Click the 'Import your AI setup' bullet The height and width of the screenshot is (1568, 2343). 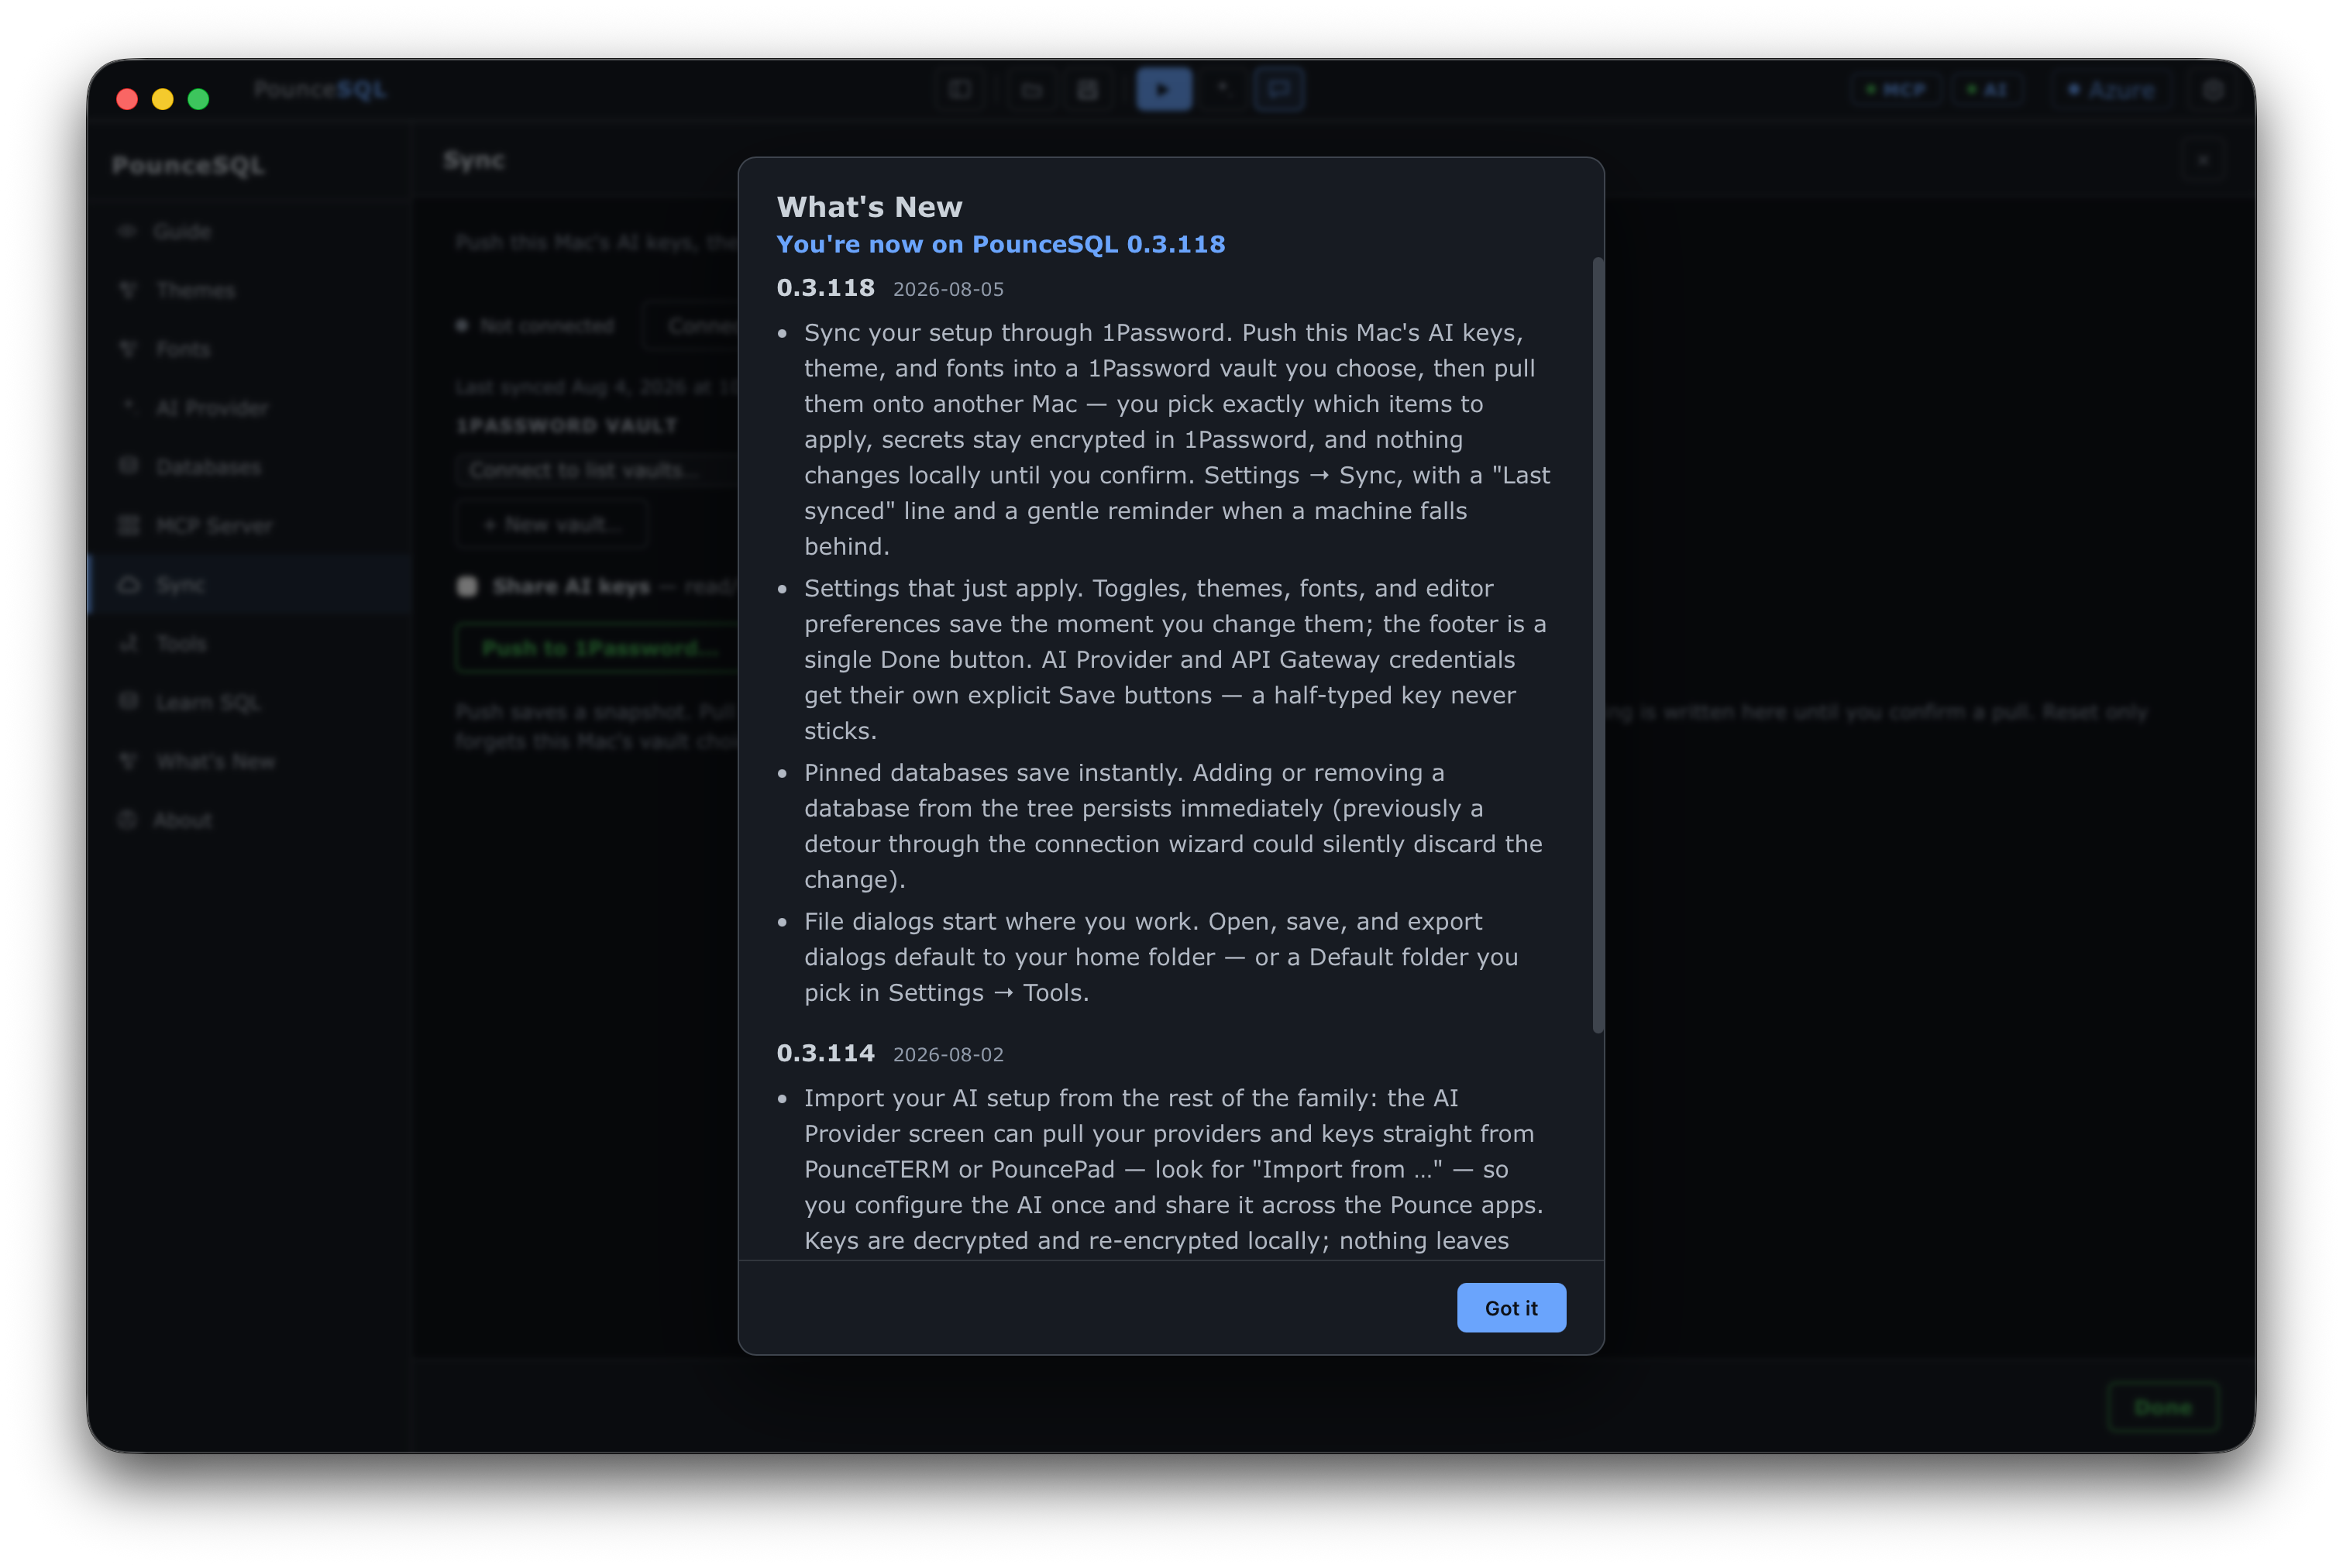tap(1176, 1168)
